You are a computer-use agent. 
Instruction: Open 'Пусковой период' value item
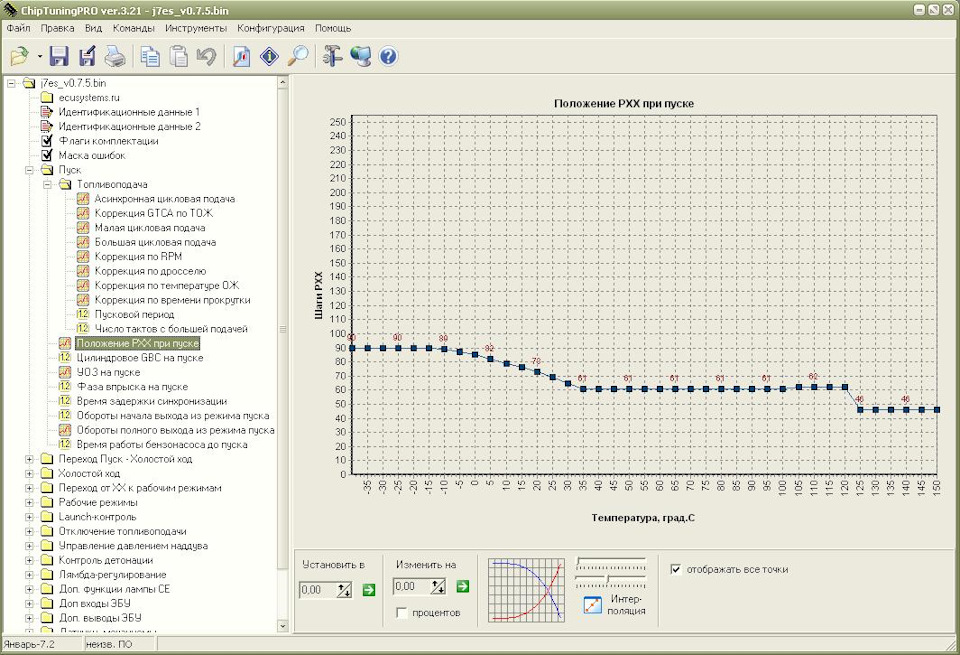coord(134,315)
